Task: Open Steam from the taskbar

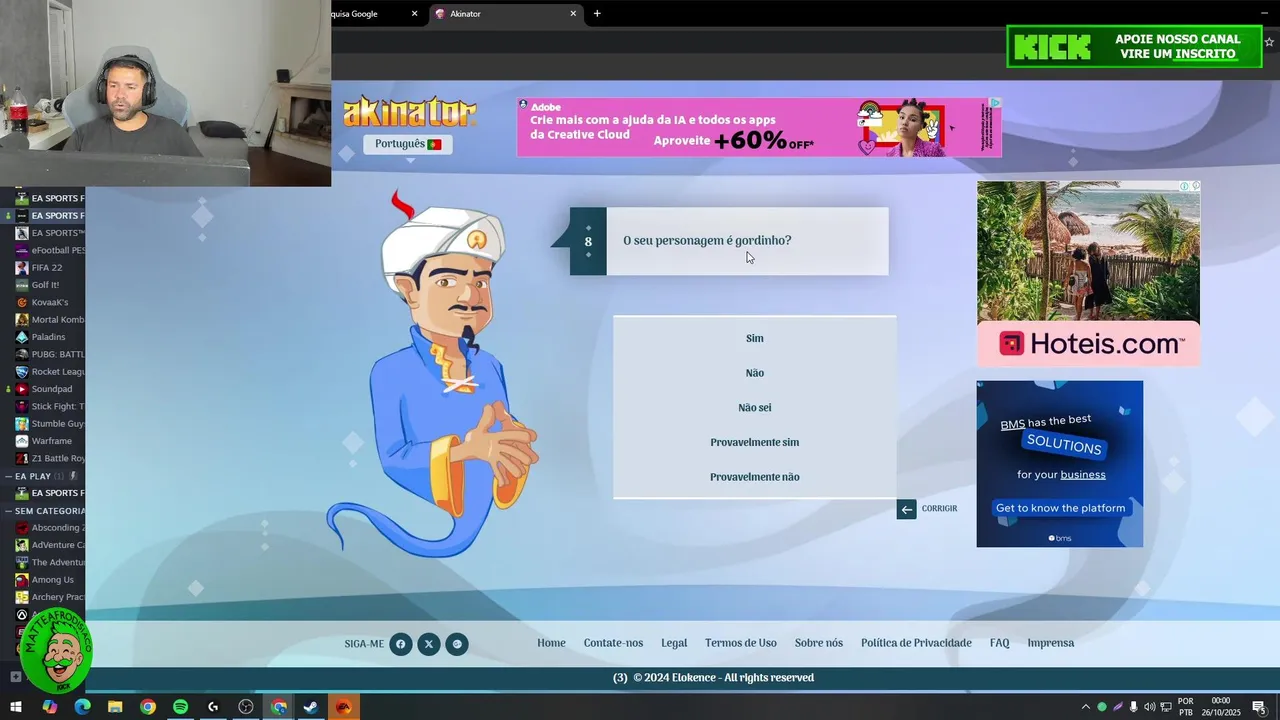Action: point(311,707)
